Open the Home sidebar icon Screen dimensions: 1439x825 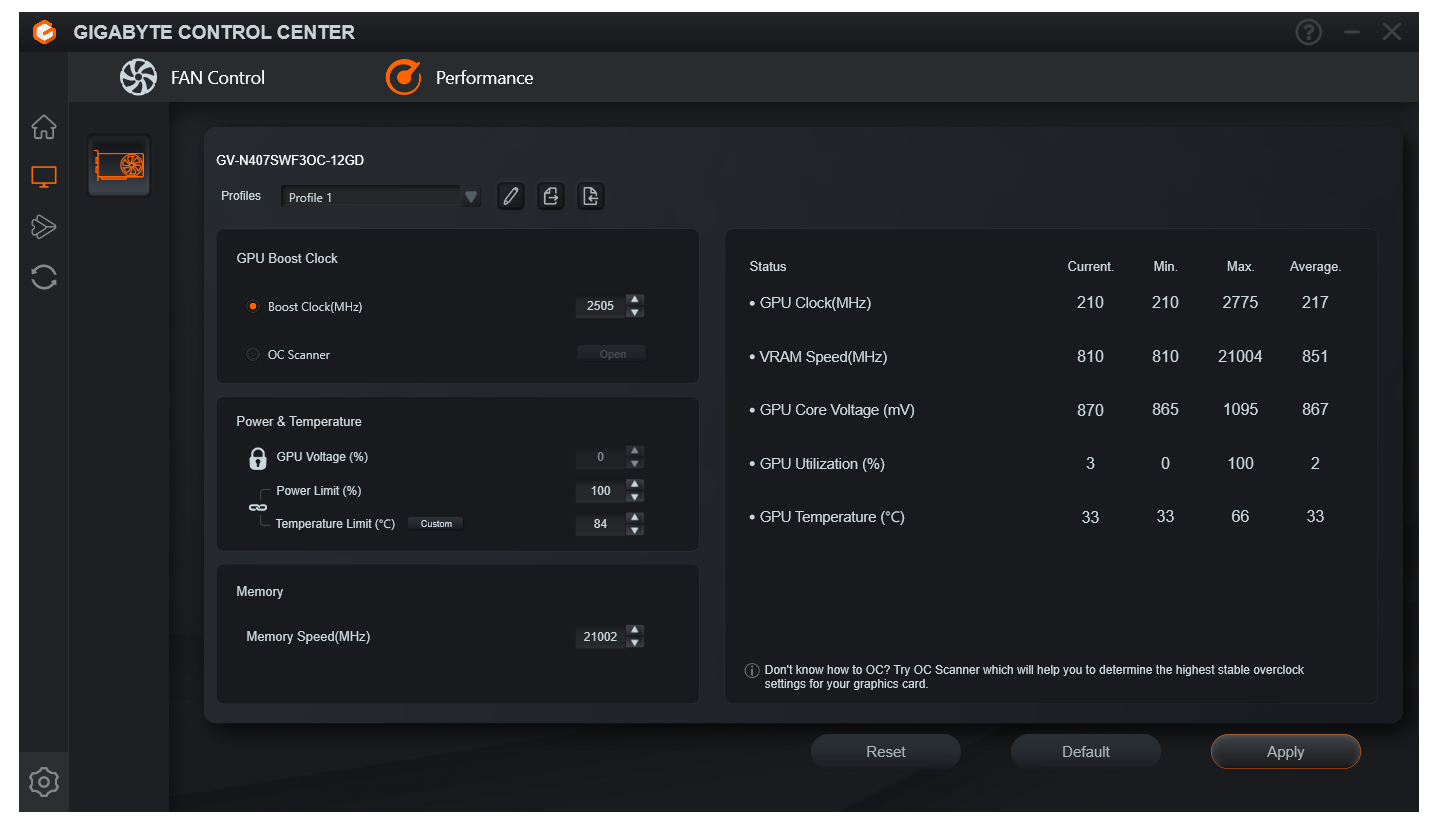point(43,127)
